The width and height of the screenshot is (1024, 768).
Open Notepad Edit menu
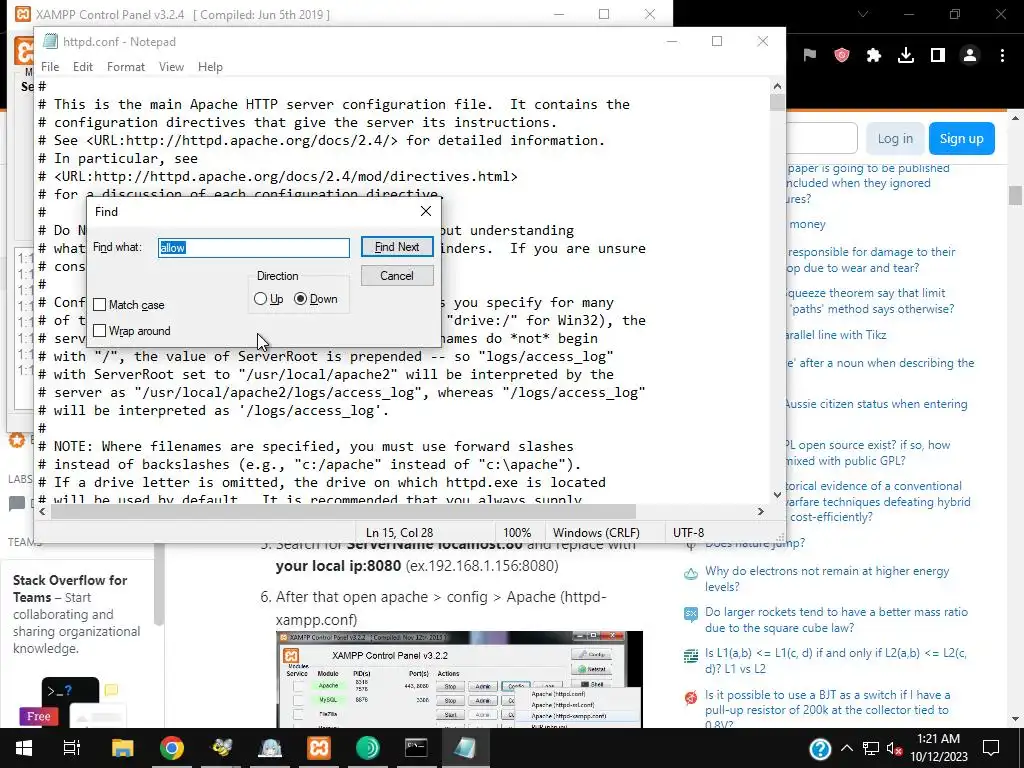[x=82, y=67]
